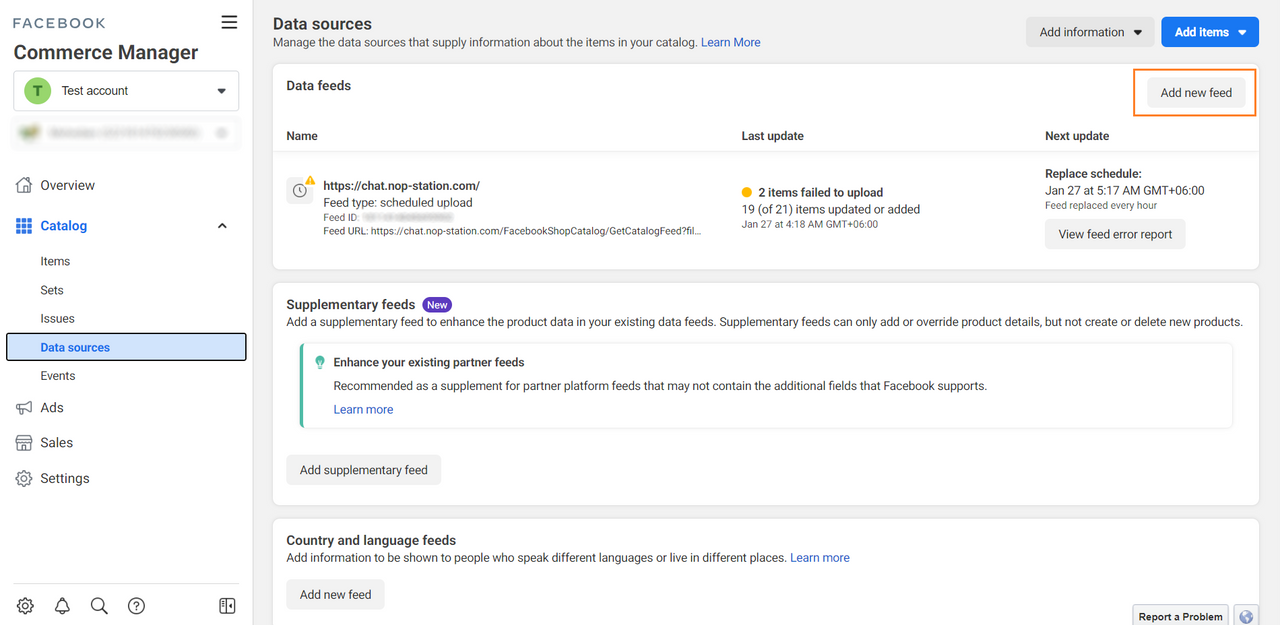Click the Overview home icon

[x=24, y=185]
